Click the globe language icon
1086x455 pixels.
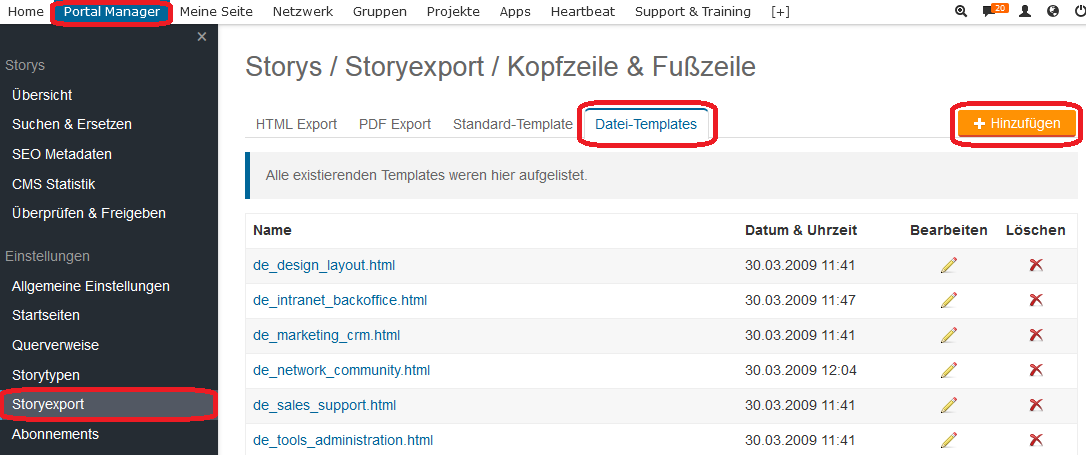[1053, 12]
